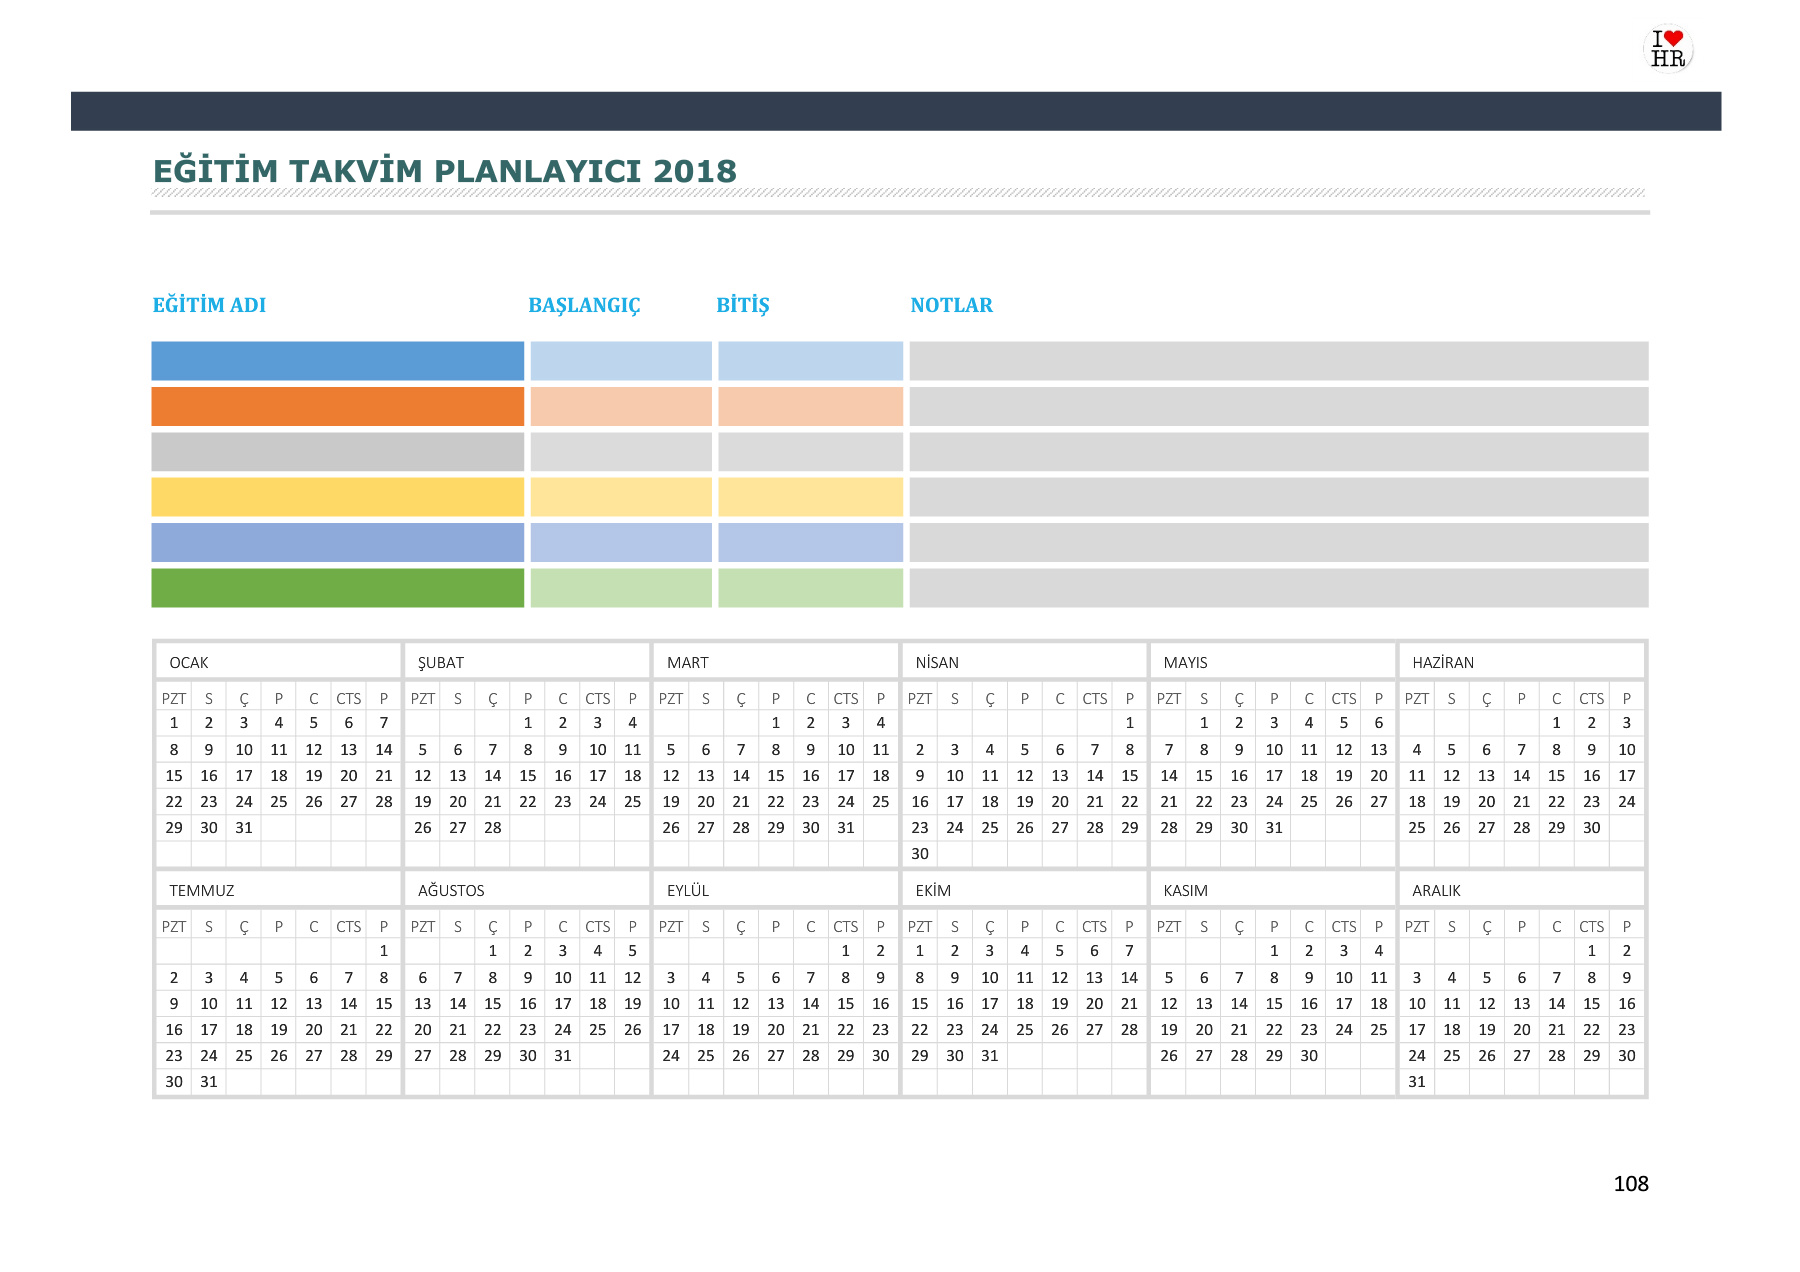The width and height of the screenshot is (1800, 1272).
Task: Click the first row's NOTLAR field
Action: tap(1278, 361)
